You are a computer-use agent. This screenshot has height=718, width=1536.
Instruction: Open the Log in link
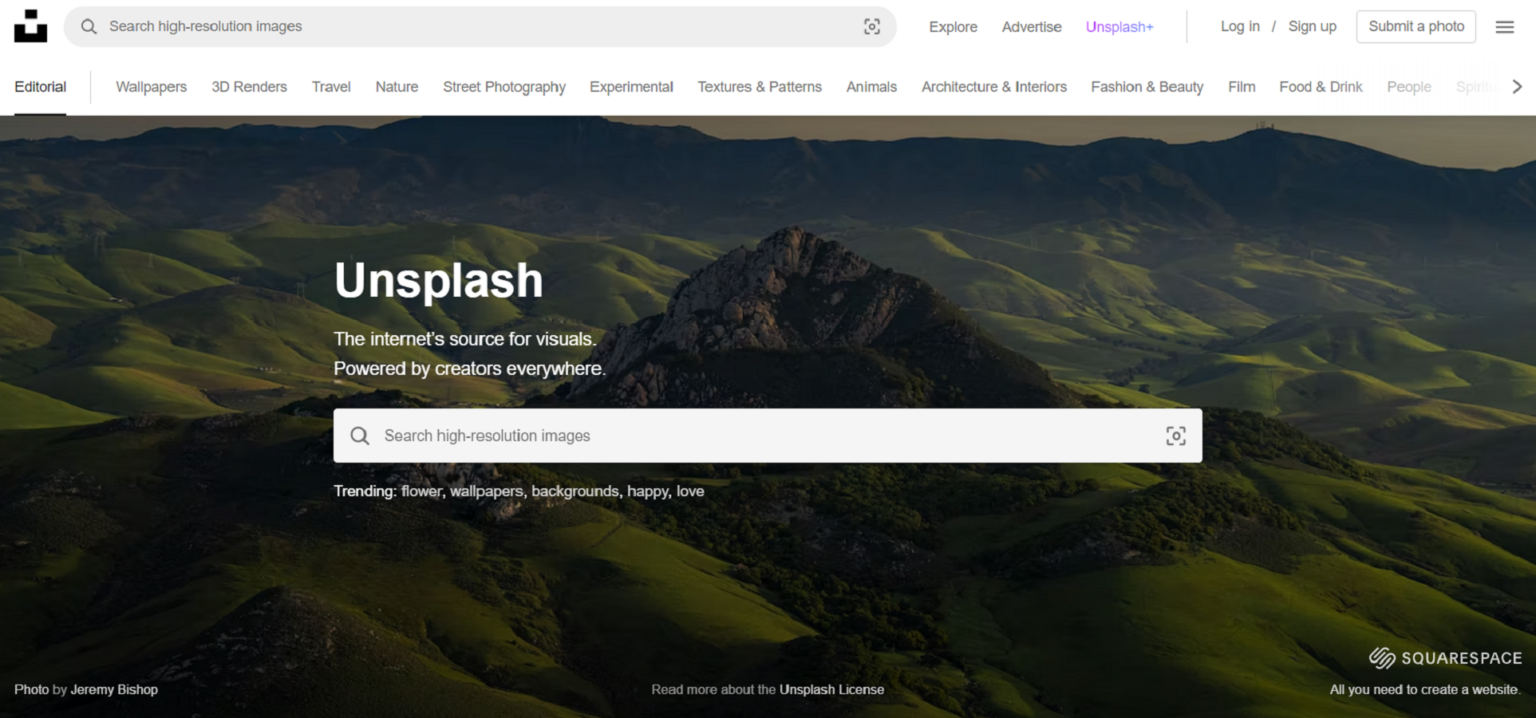[x=1240, y=26]
